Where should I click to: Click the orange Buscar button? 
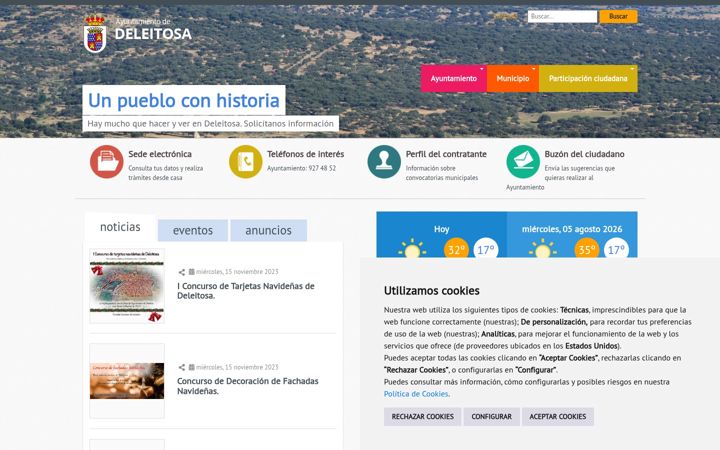point(618,17)
